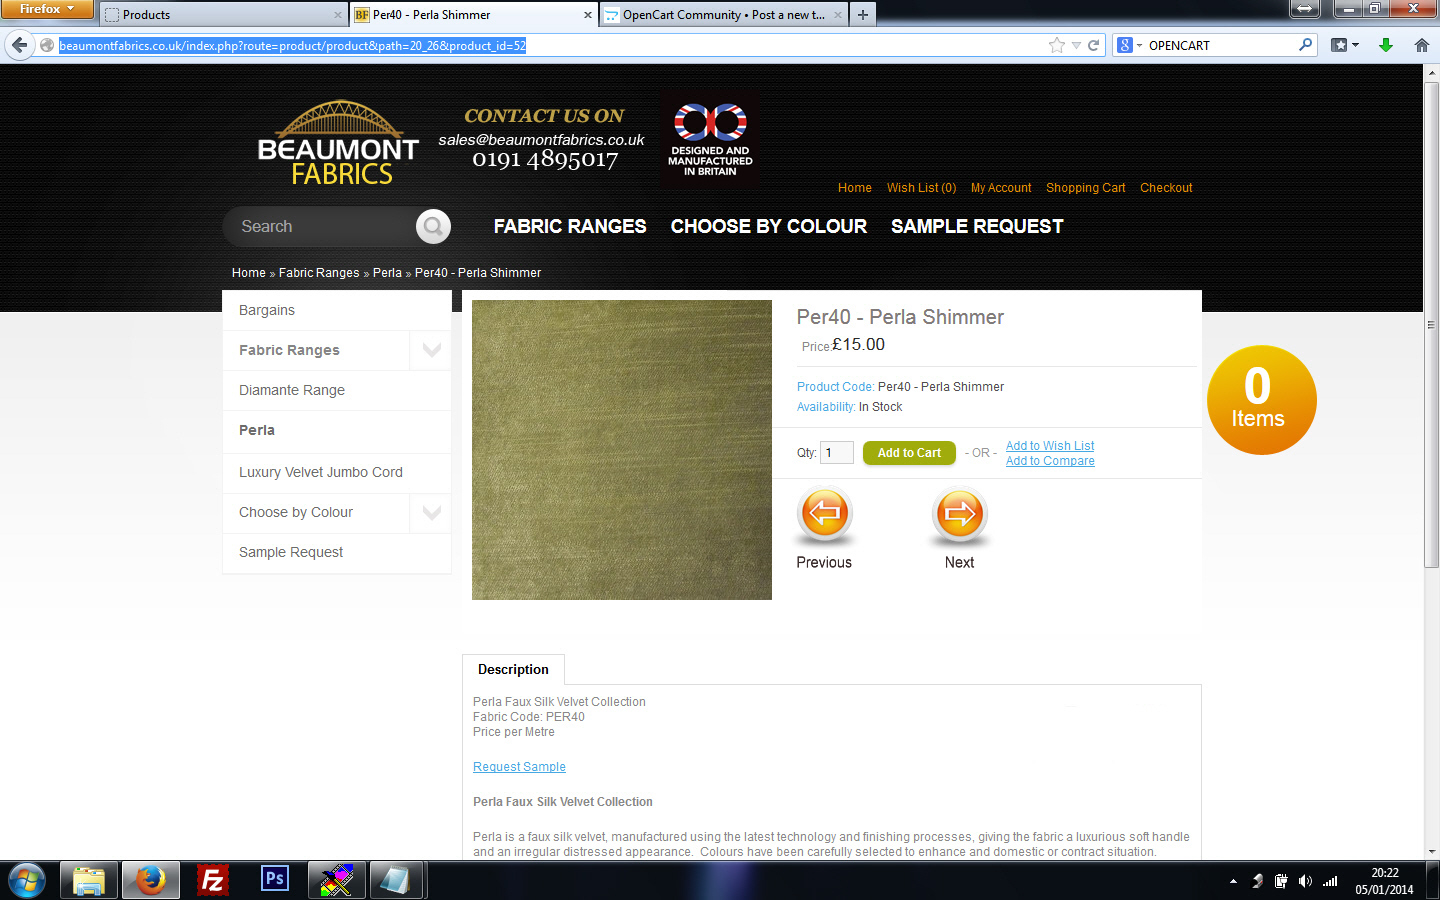1440x900 pixels.
Task: Open the SAMPLE REQUEST menu item
Action: coord(977,227)
